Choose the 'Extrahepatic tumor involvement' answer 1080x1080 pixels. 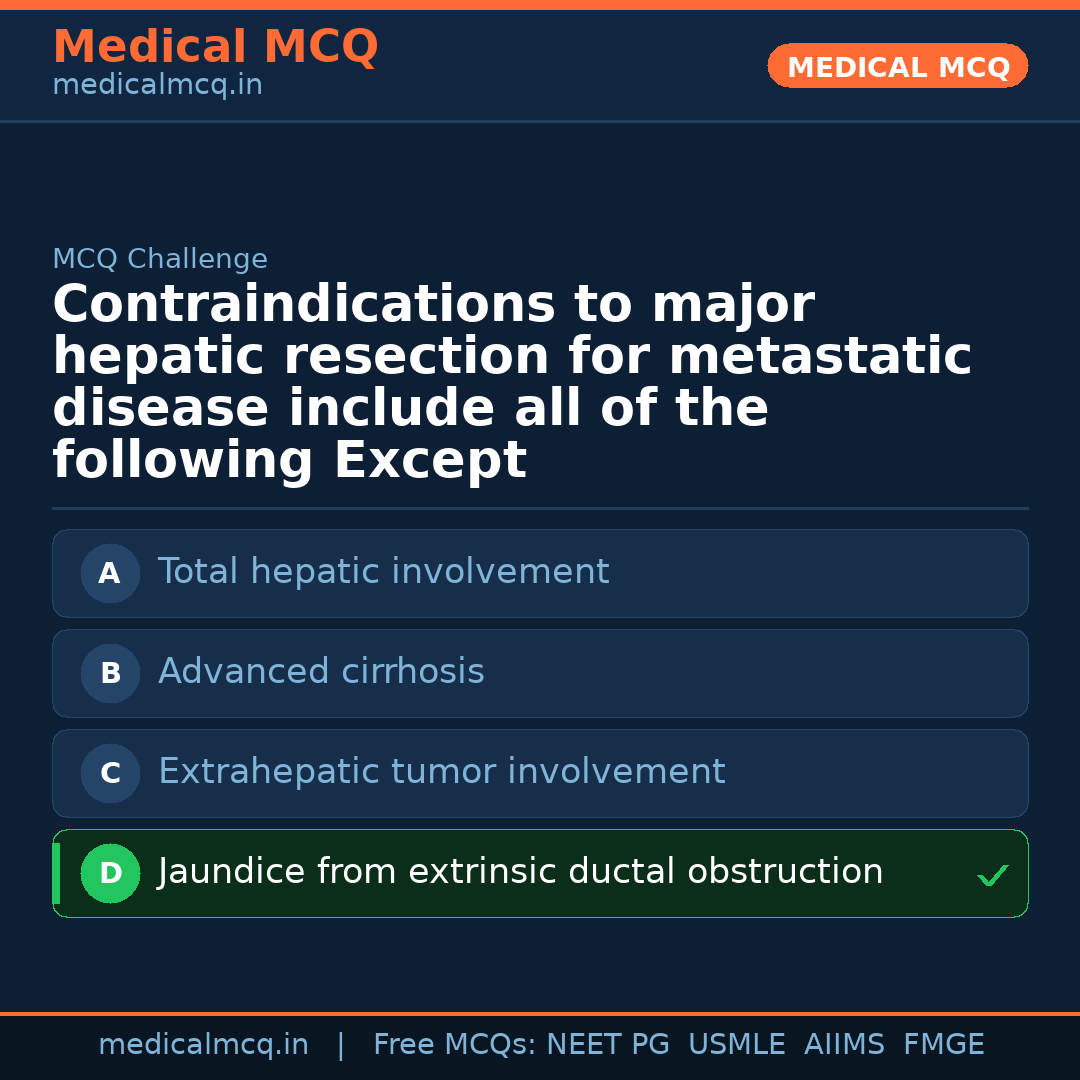coord(441,772)
